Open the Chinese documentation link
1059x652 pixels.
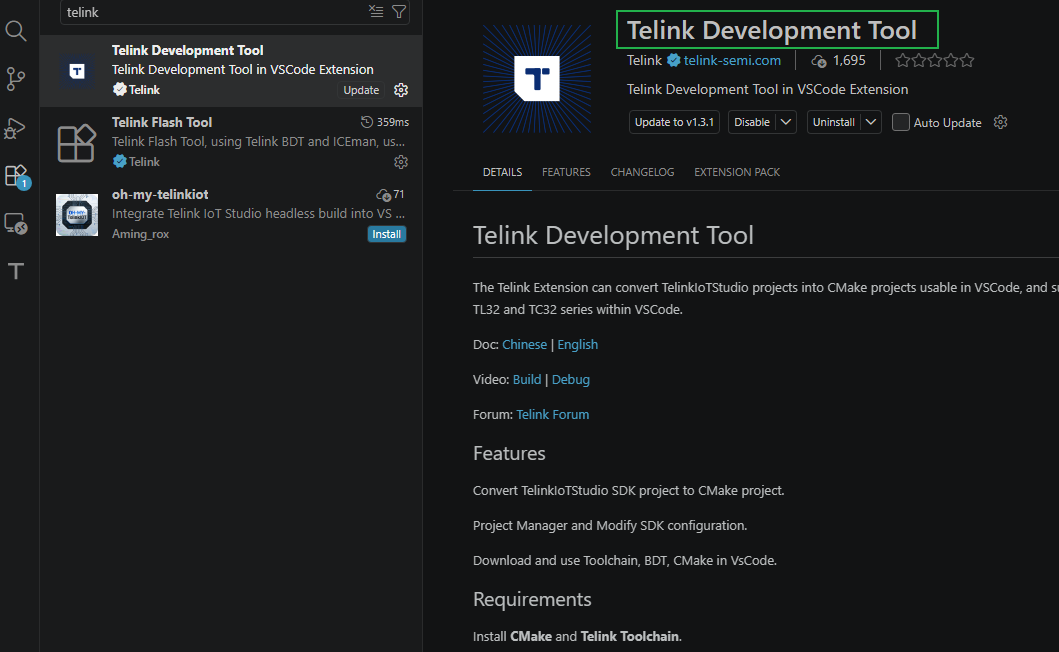pos(525,345)
